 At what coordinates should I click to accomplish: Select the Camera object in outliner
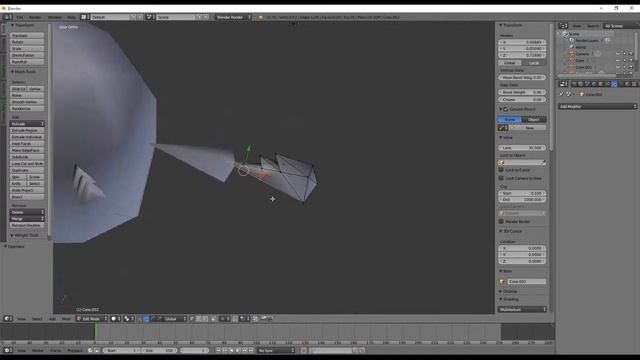click(582, 54)
